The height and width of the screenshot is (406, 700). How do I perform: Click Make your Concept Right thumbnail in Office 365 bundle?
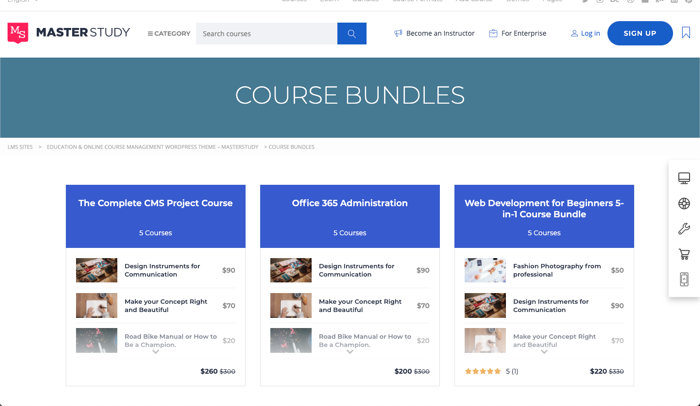click(291, 306)
